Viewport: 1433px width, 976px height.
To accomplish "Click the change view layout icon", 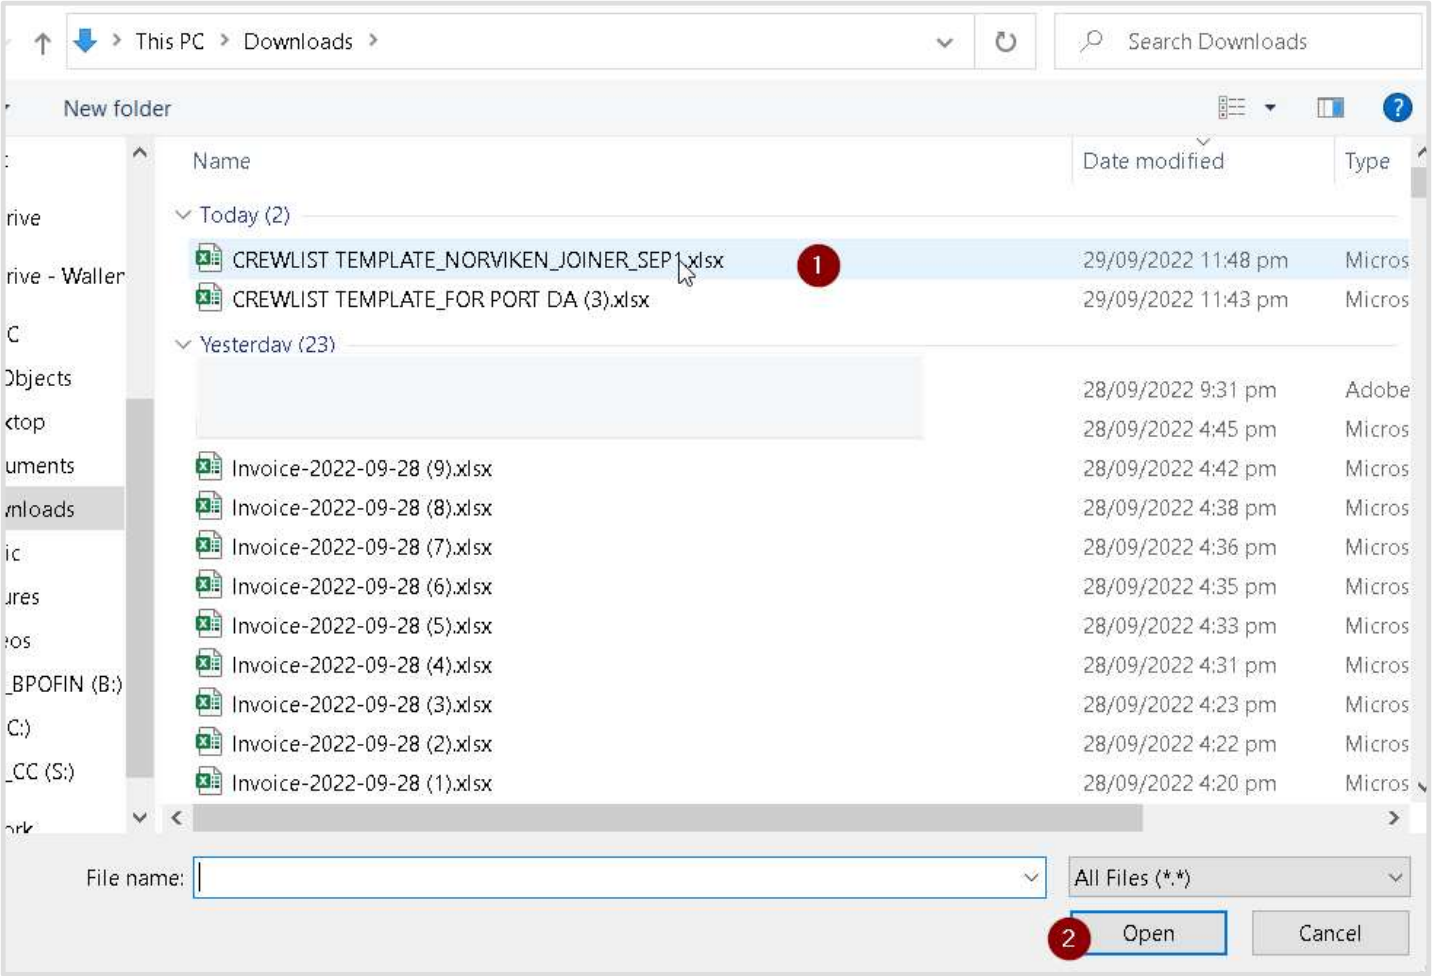I will 1232,107.
